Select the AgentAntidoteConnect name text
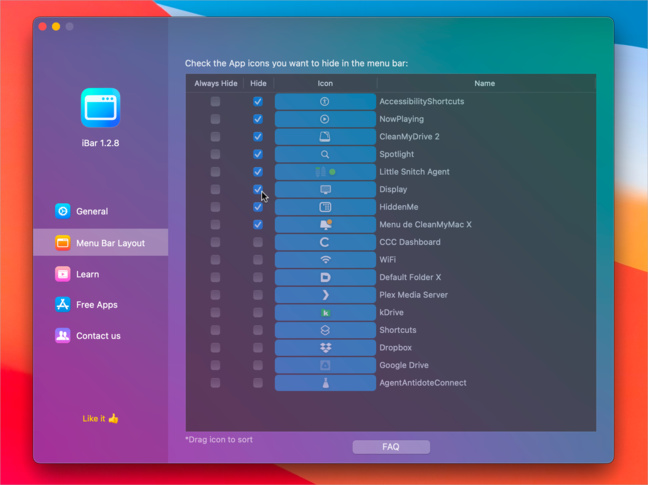The height and width of the screenshot is (485, 648). 423,383
